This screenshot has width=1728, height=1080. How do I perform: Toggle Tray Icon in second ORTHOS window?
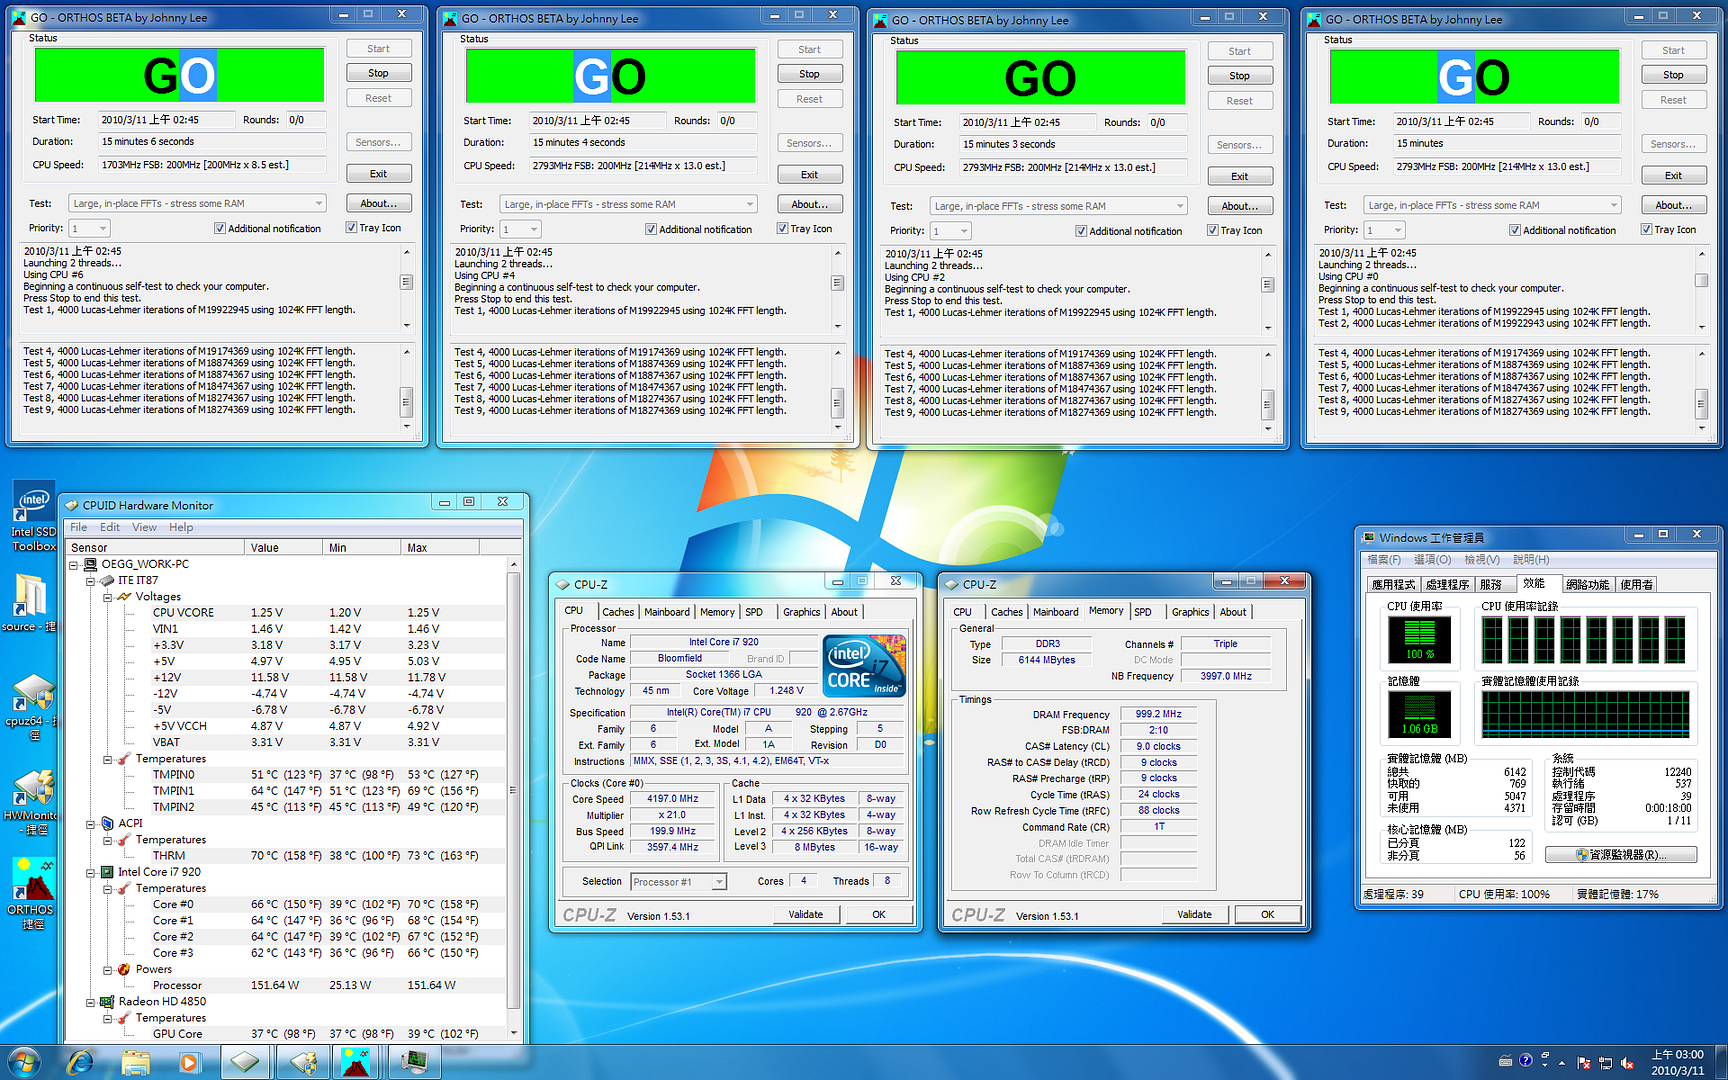(x=782, y=228)
